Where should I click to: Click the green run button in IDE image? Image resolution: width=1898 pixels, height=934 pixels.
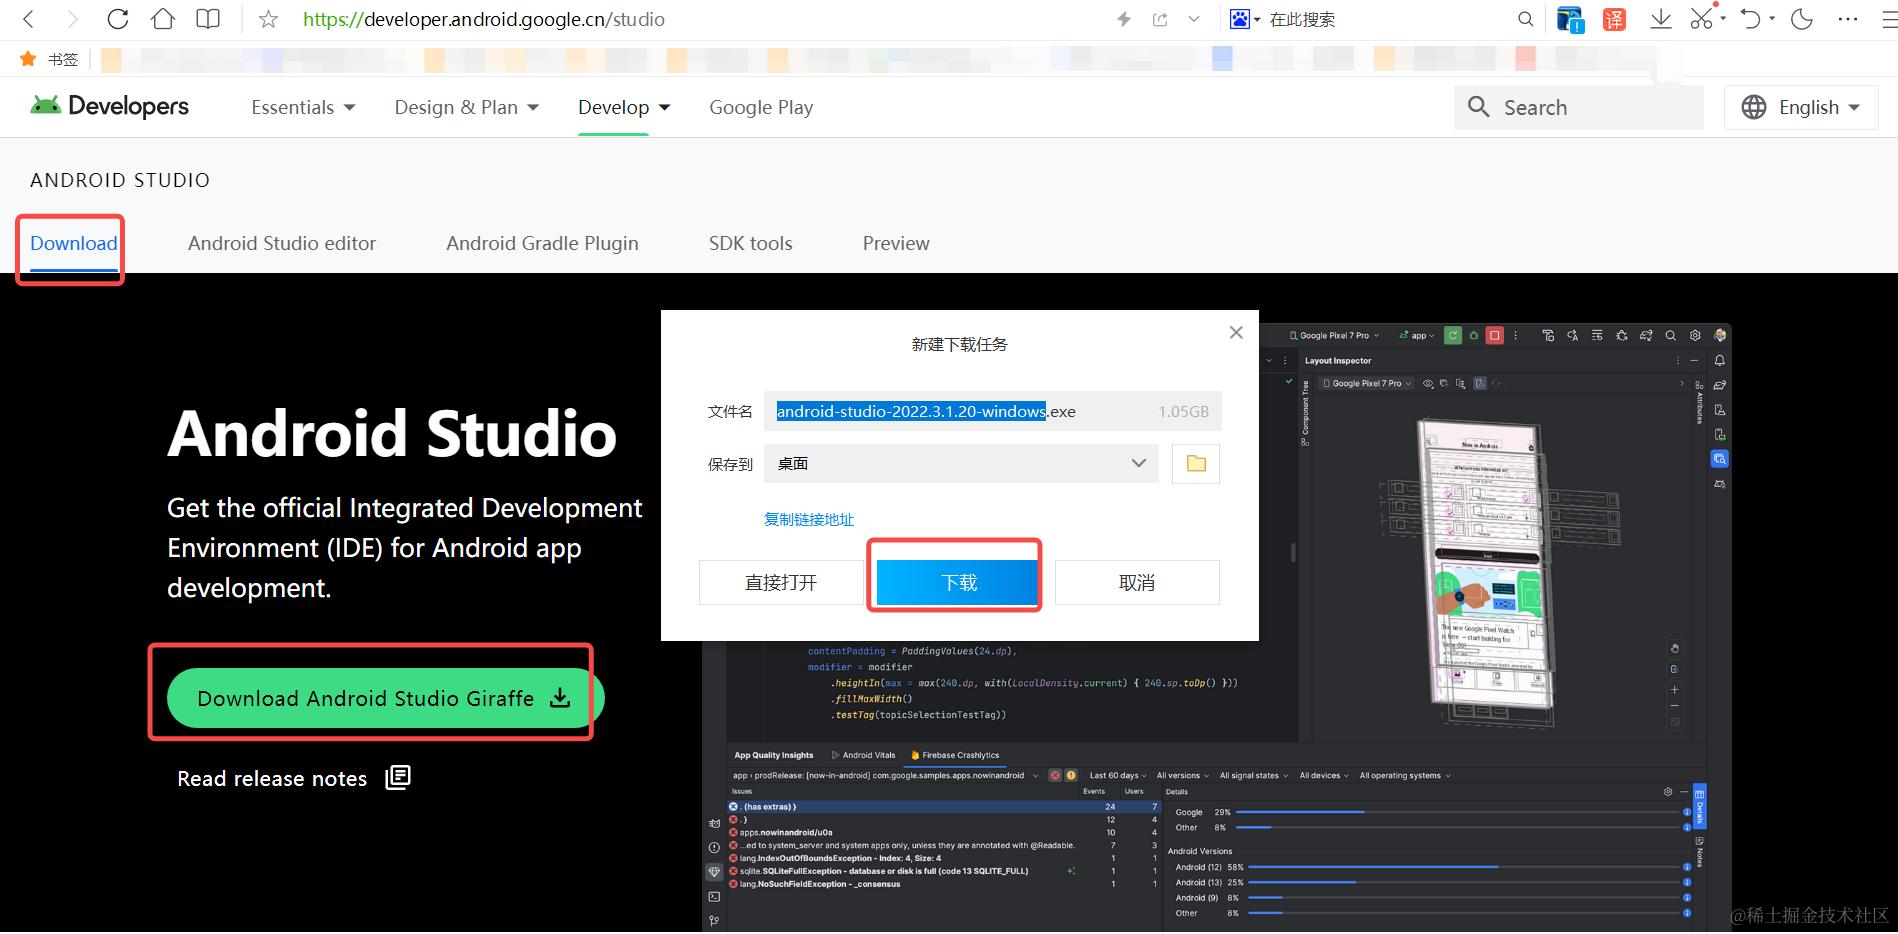click(1453, 336)
